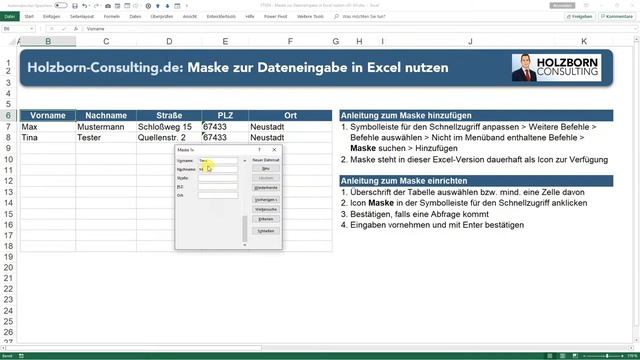Screen dimensions: 640x360
Task: Open the Einfügen ribbon tab
Action: tap(51, 16)
